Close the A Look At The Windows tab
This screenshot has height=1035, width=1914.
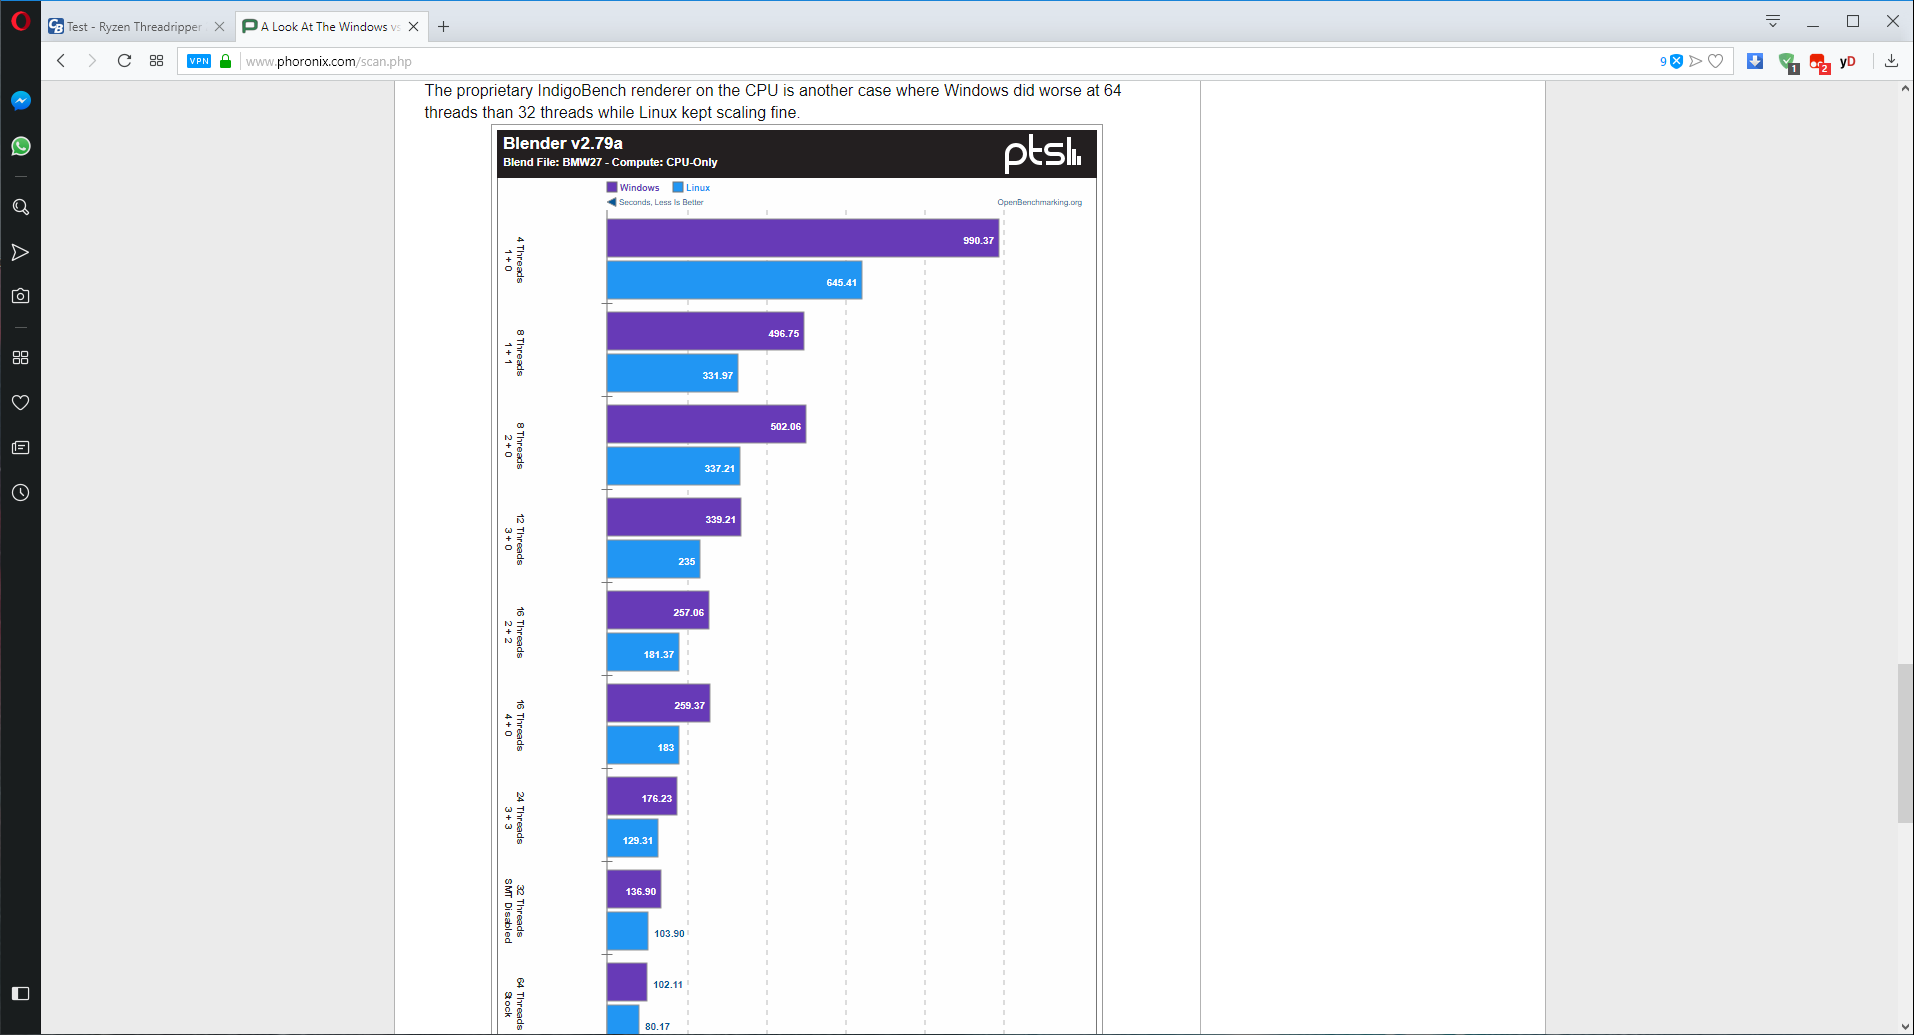click(x=413, y=27)
